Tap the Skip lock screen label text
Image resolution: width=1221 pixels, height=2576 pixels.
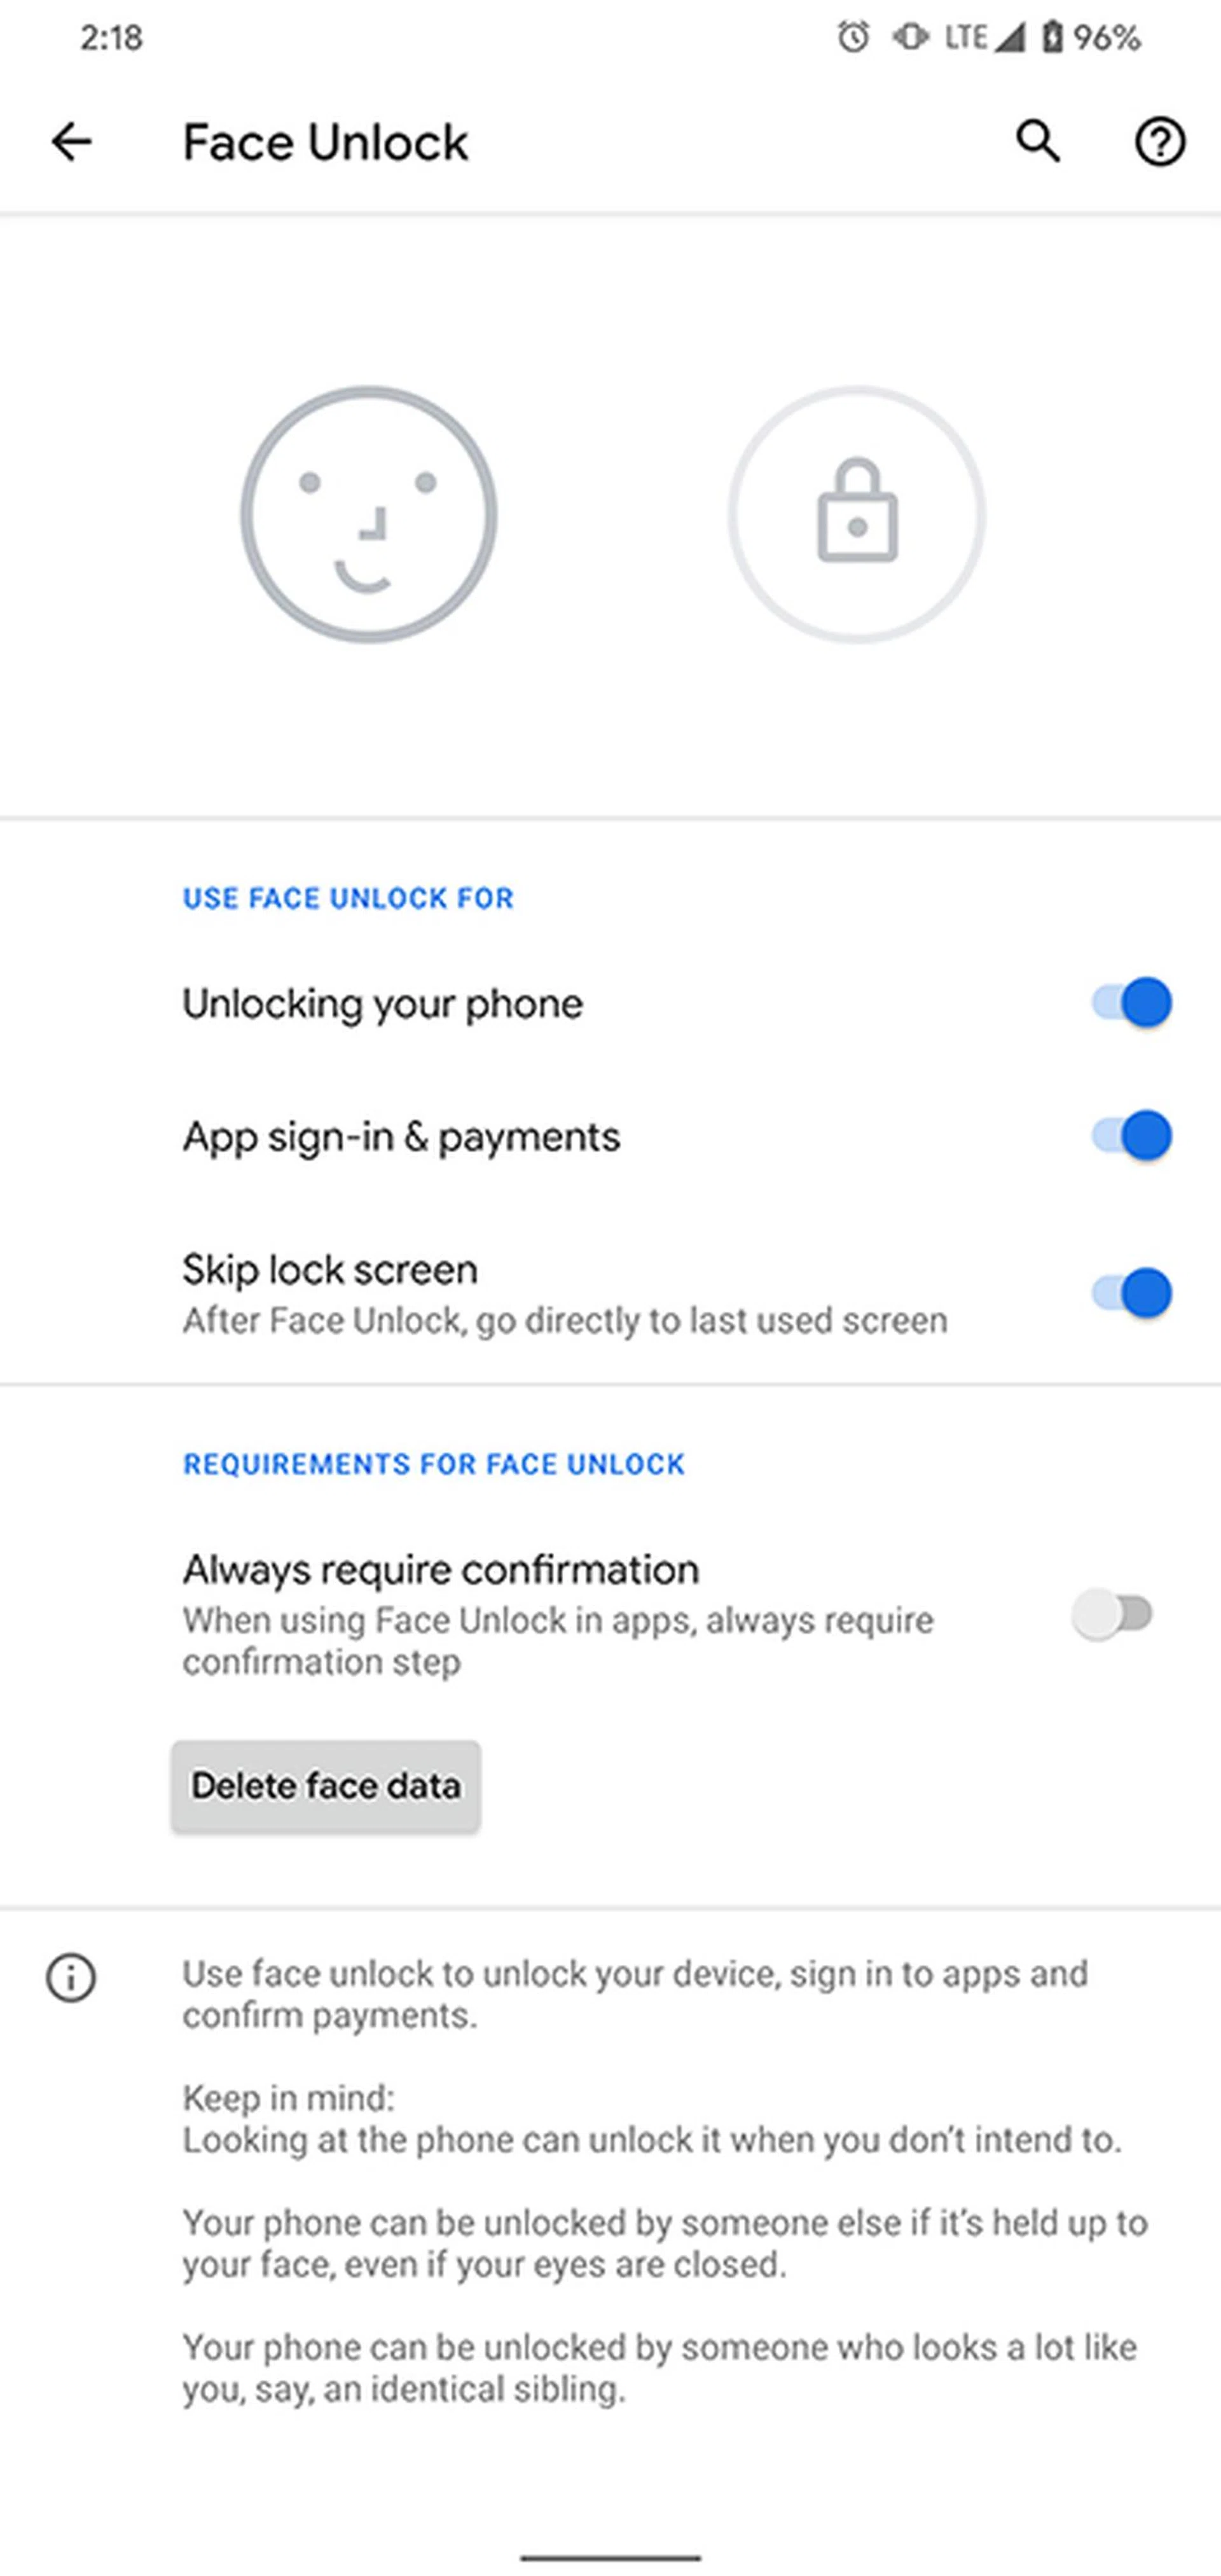pyautogui.click(x=329, y=1268)
